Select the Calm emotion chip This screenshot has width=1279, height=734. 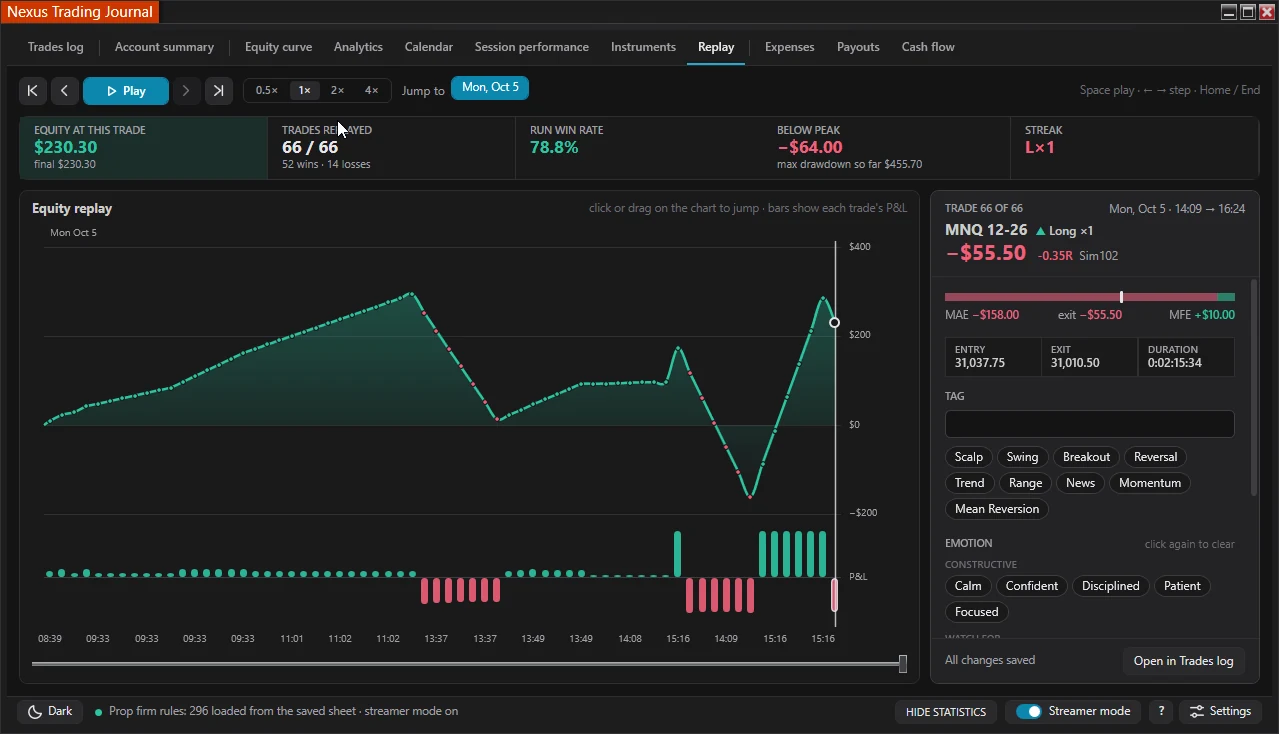(x=968, y=586)
